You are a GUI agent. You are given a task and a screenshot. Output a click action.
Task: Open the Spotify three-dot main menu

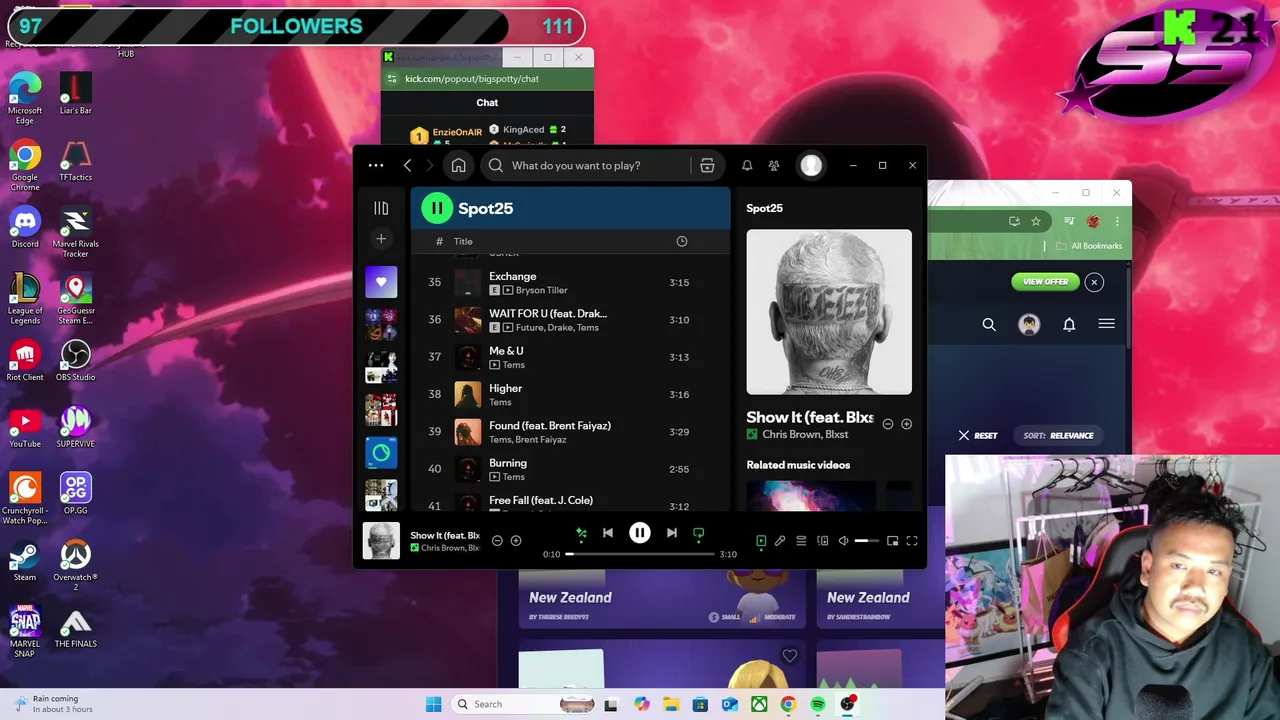pos(376,165)
